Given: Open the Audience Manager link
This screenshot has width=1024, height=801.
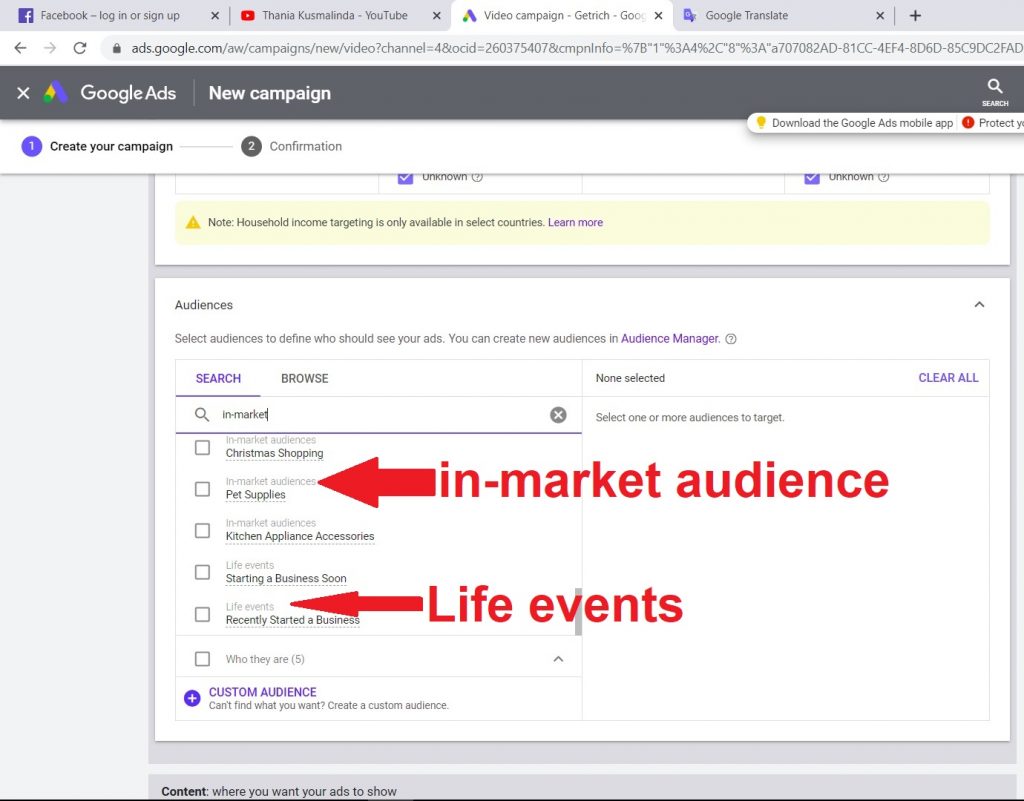Looking at the screenshot, I should [669, 339].
